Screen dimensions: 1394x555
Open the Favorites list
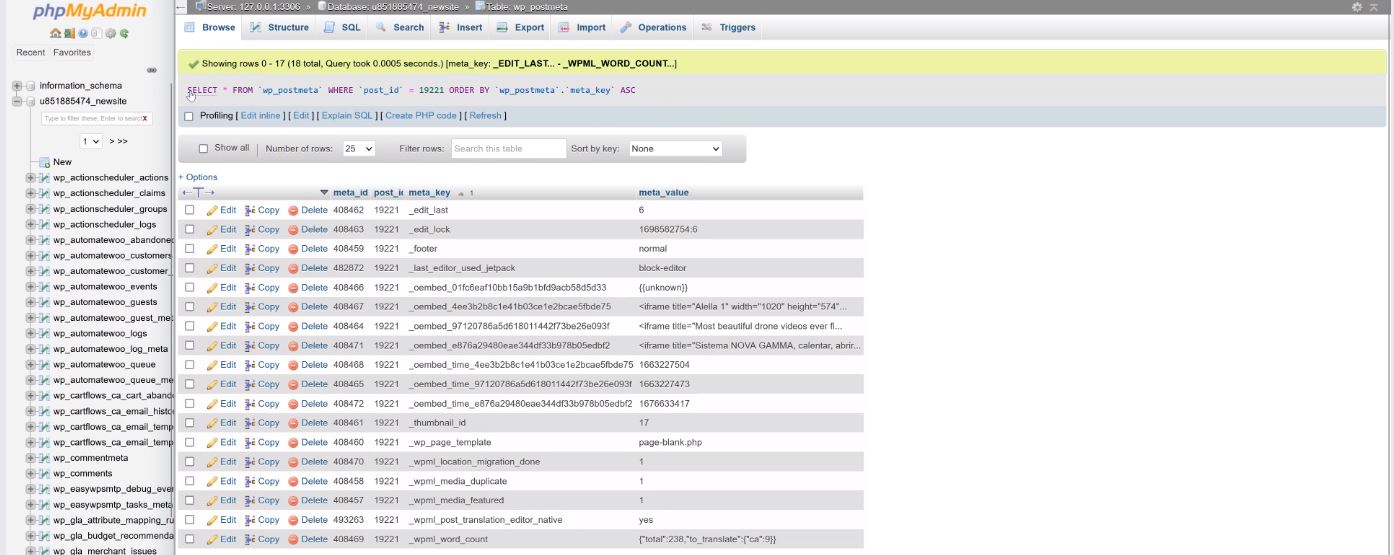[x=72, y=52]
